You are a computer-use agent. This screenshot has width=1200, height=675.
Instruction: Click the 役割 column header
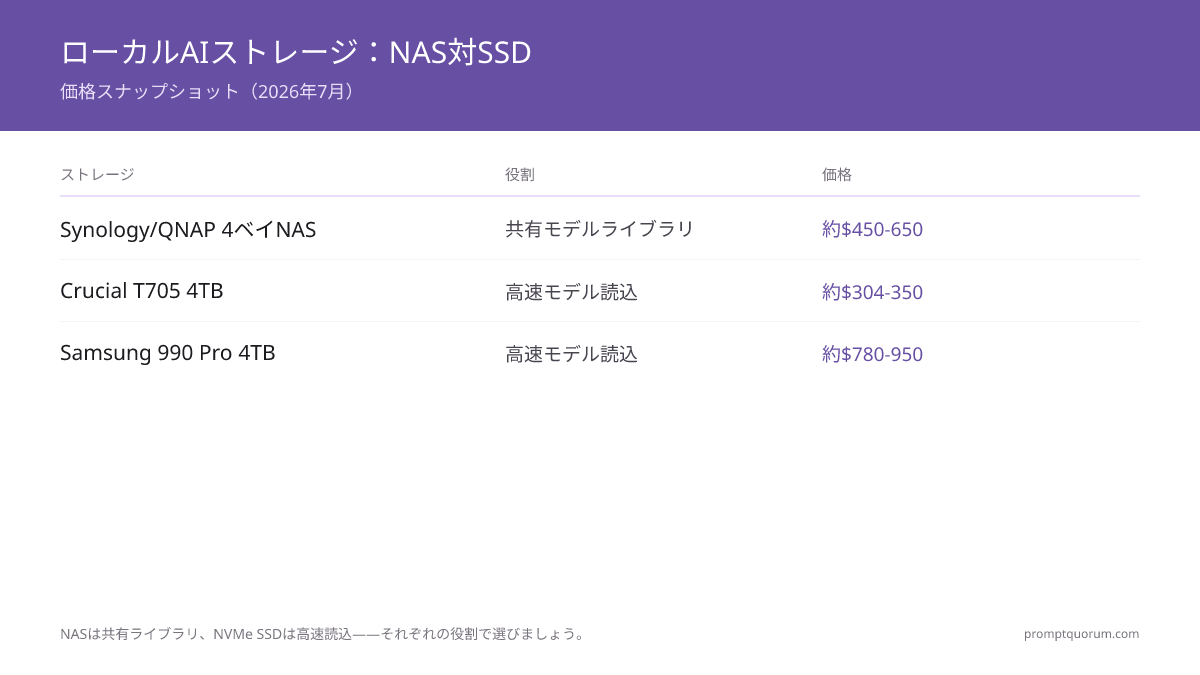(520, 174)
